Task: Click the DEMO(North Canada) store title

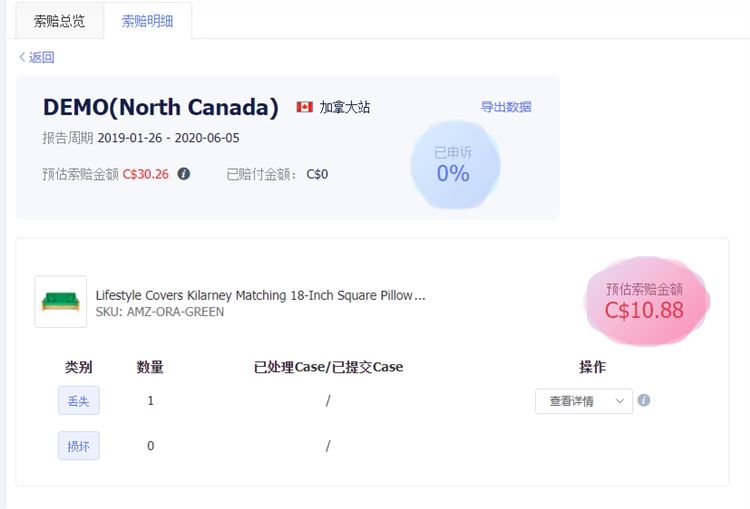Action: point(161,107)
